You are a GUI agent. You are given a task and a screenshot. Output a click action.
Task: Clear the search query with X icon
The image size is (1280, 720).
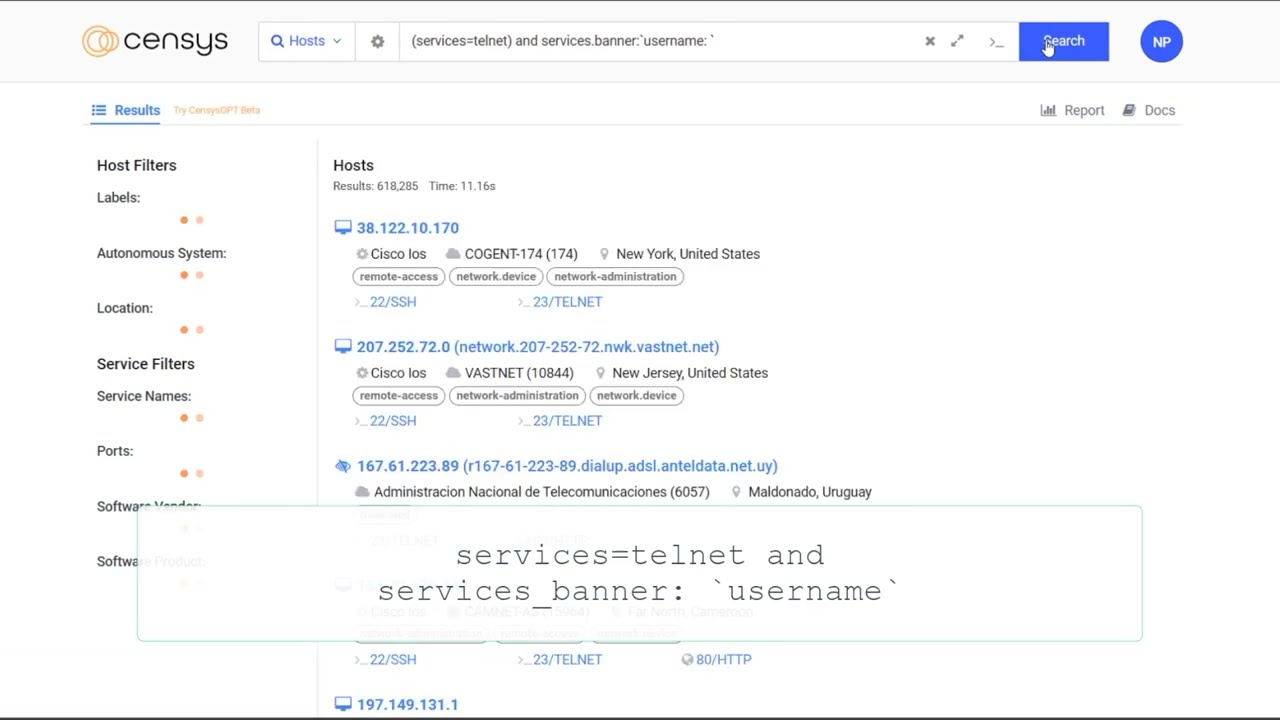pos(930,41)
